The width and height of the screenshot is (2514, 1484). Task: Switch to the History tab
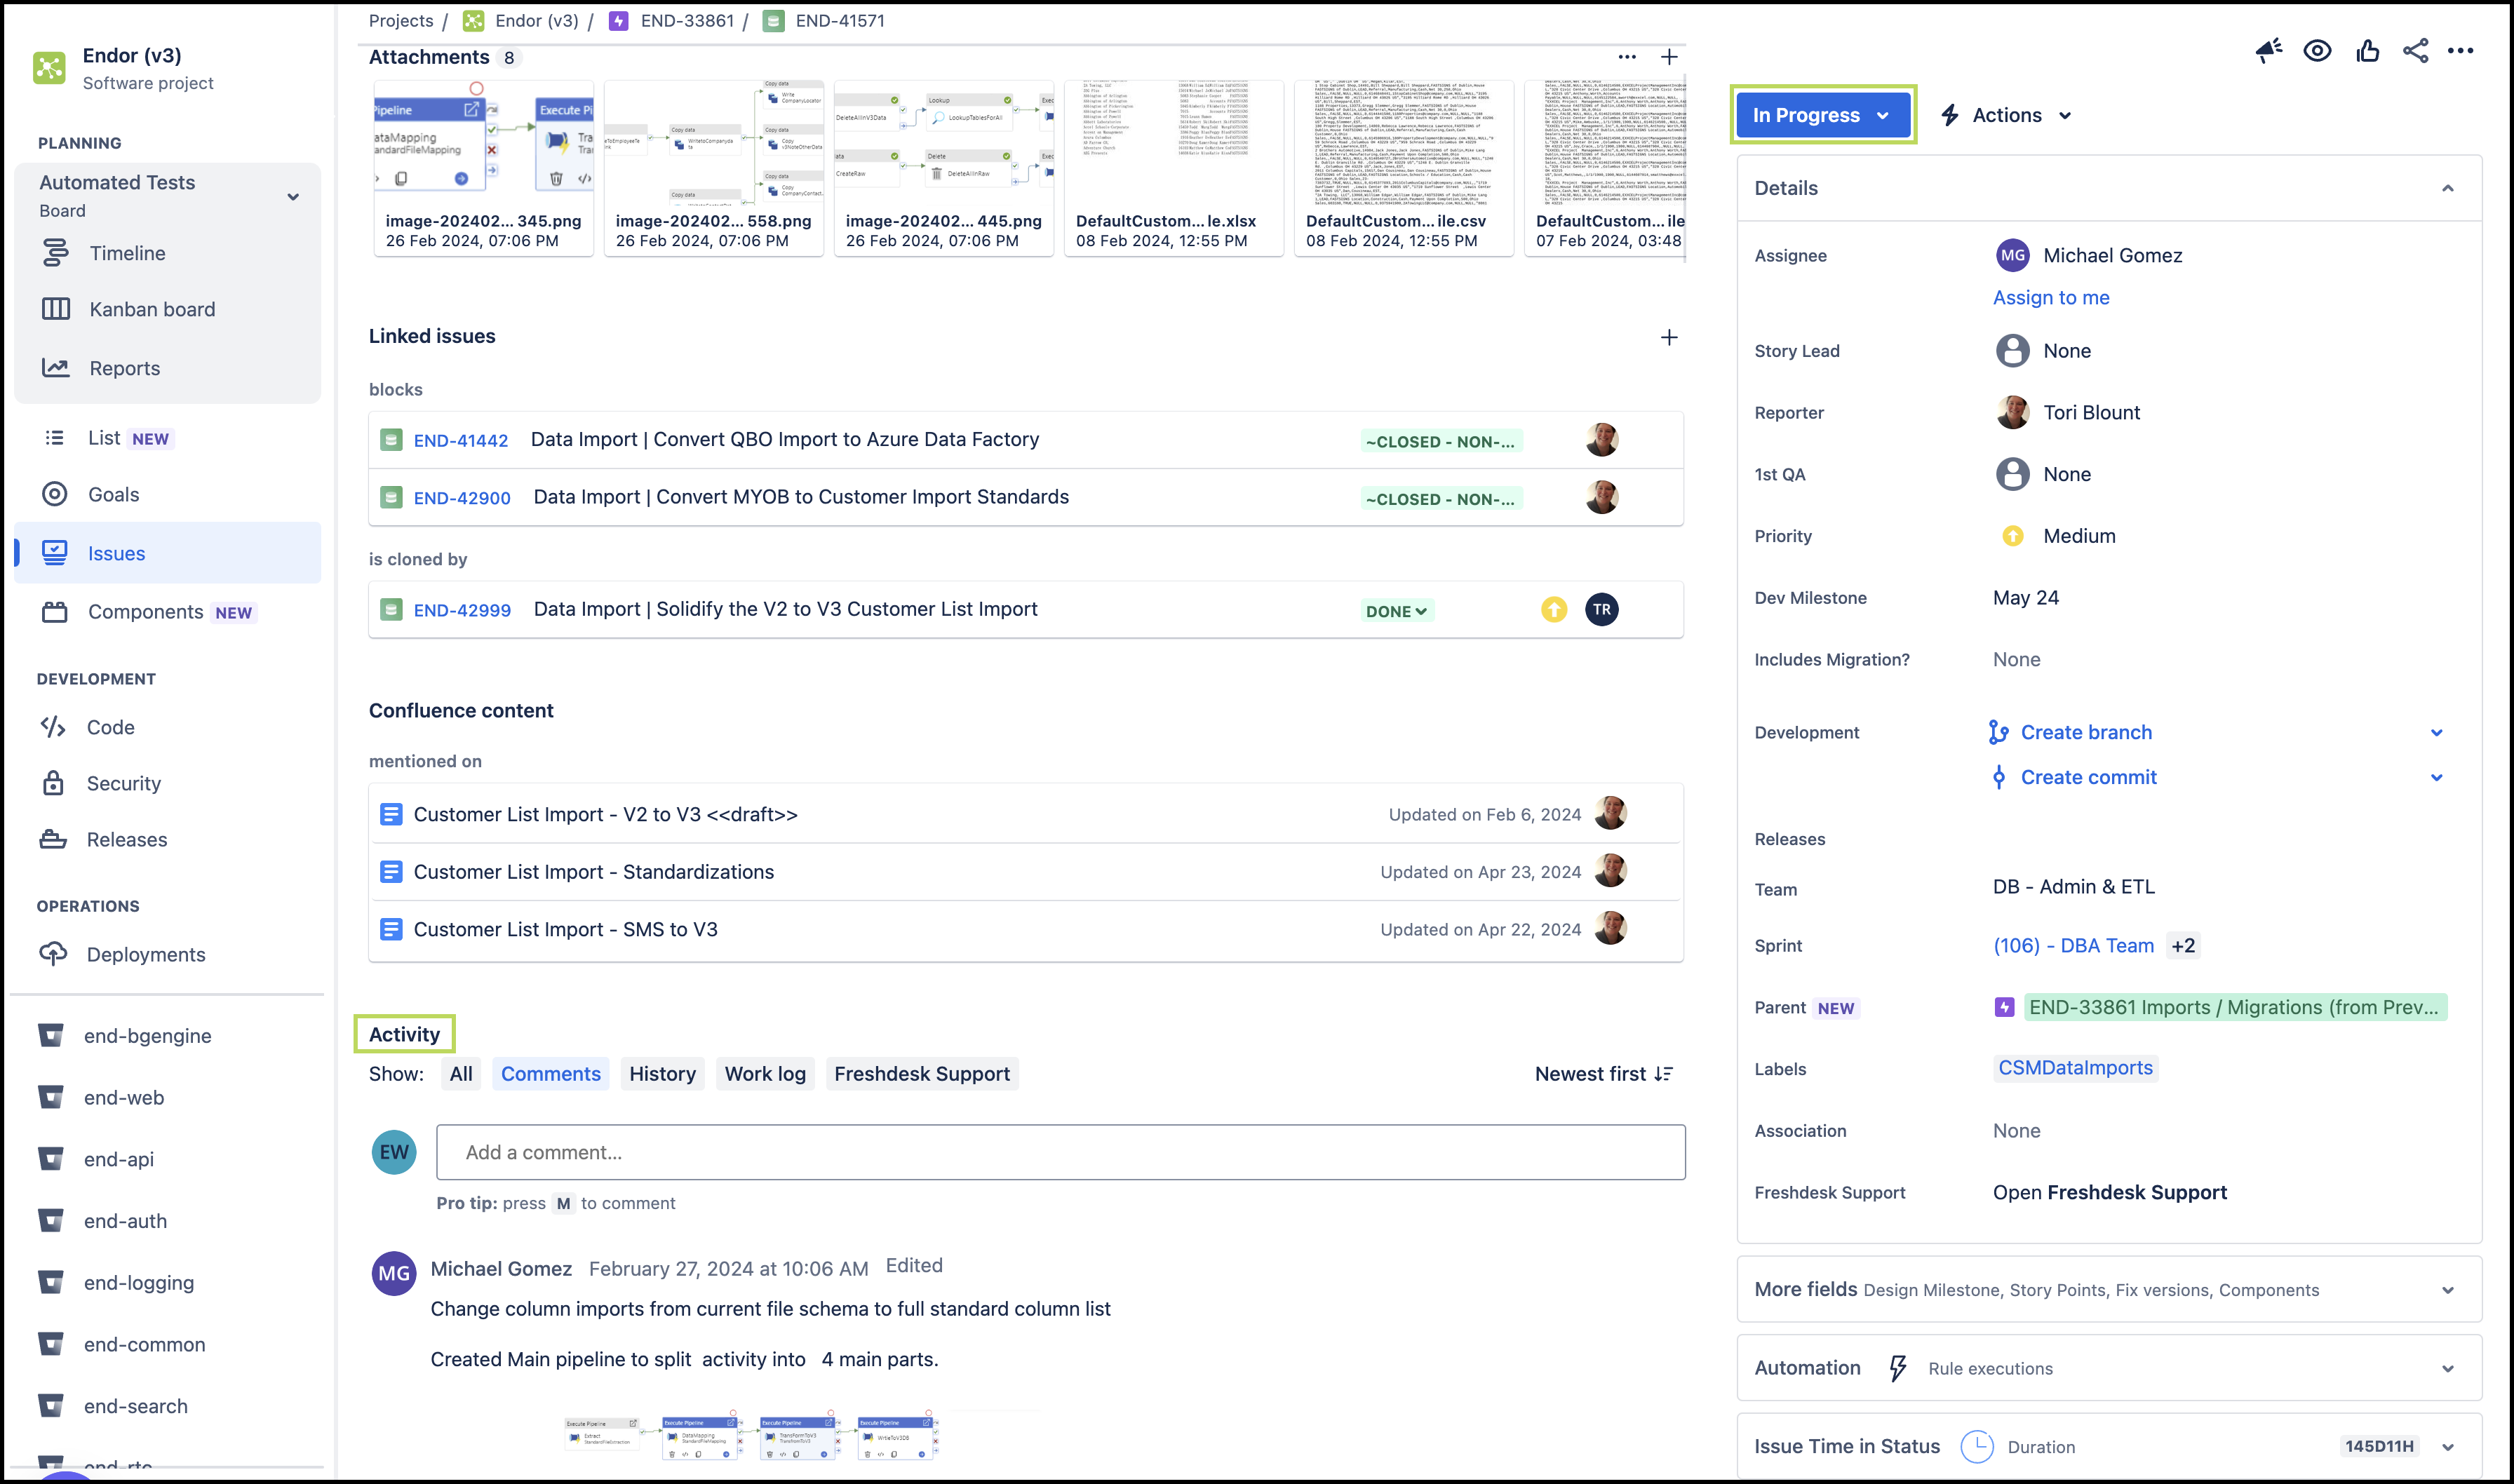click(662, 1074)
